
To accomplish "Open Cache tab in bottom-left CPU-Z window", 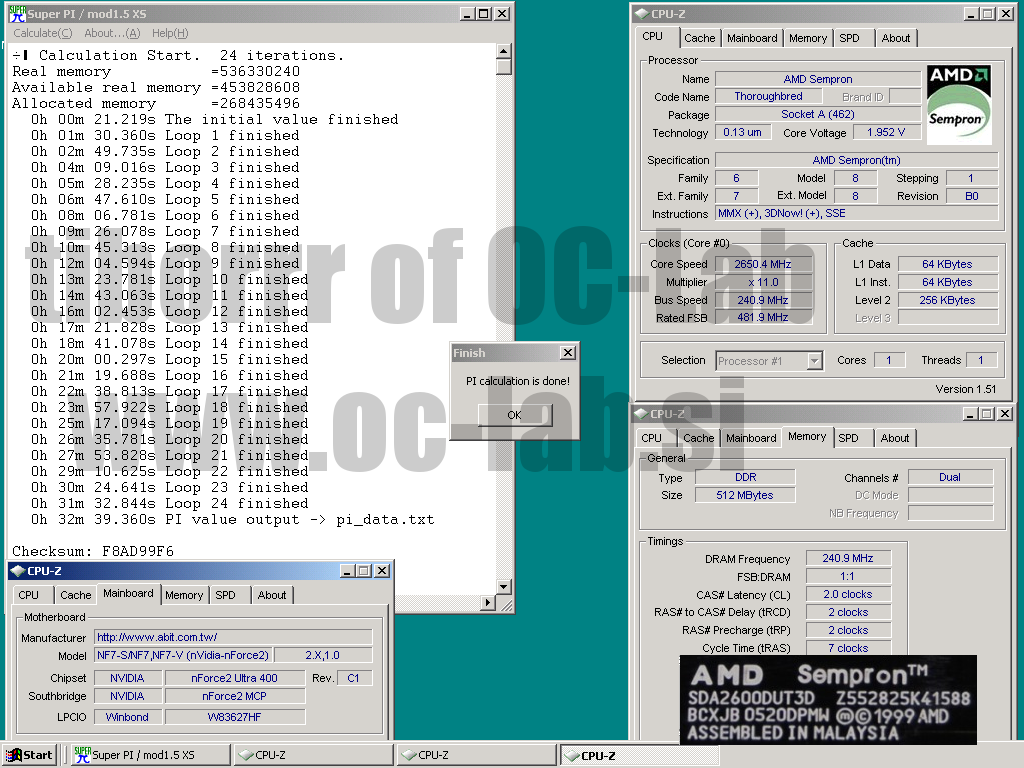I will pos(76,595).
